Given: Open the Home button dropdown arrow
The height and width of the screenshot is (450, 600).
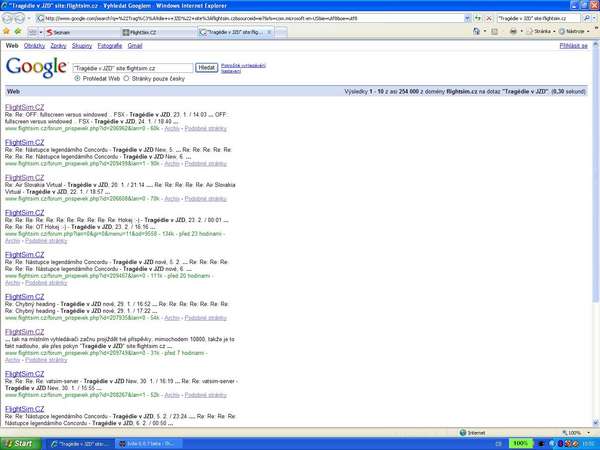Looking at the screenshot, I should (x=484, y=31).
